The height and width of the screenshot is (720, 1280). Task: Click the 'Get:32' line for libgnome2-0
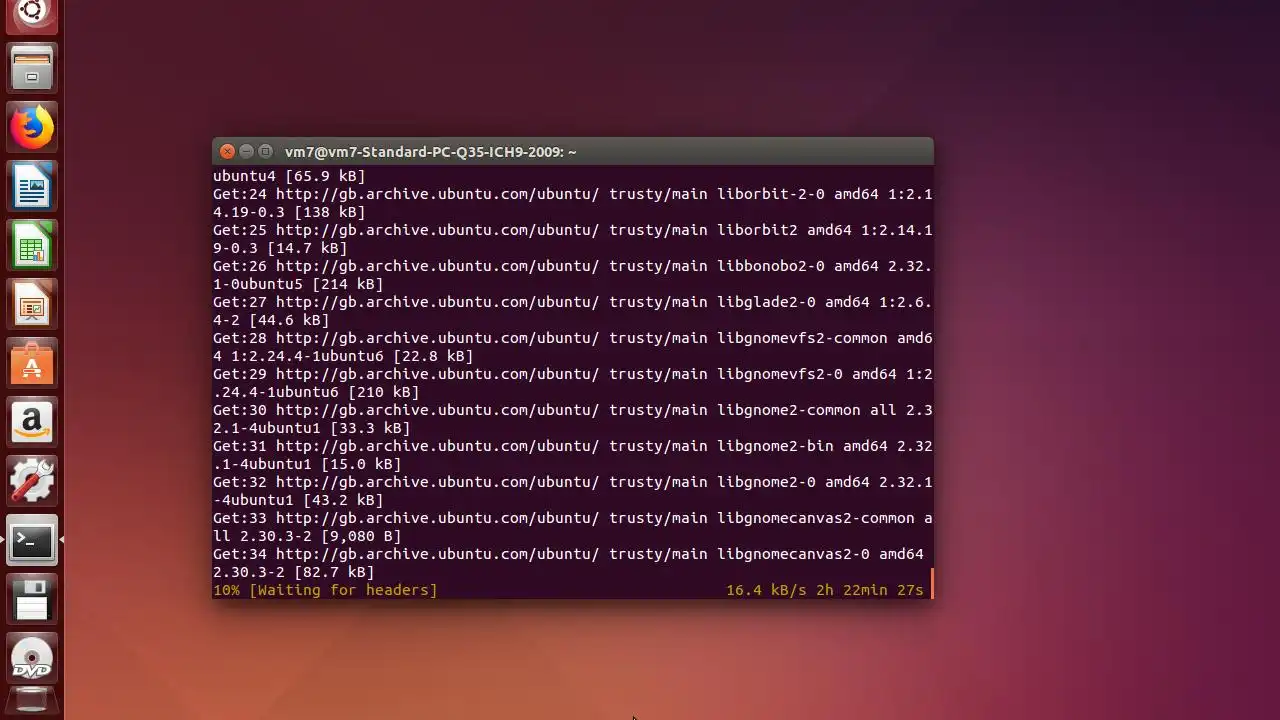[572, 482]
